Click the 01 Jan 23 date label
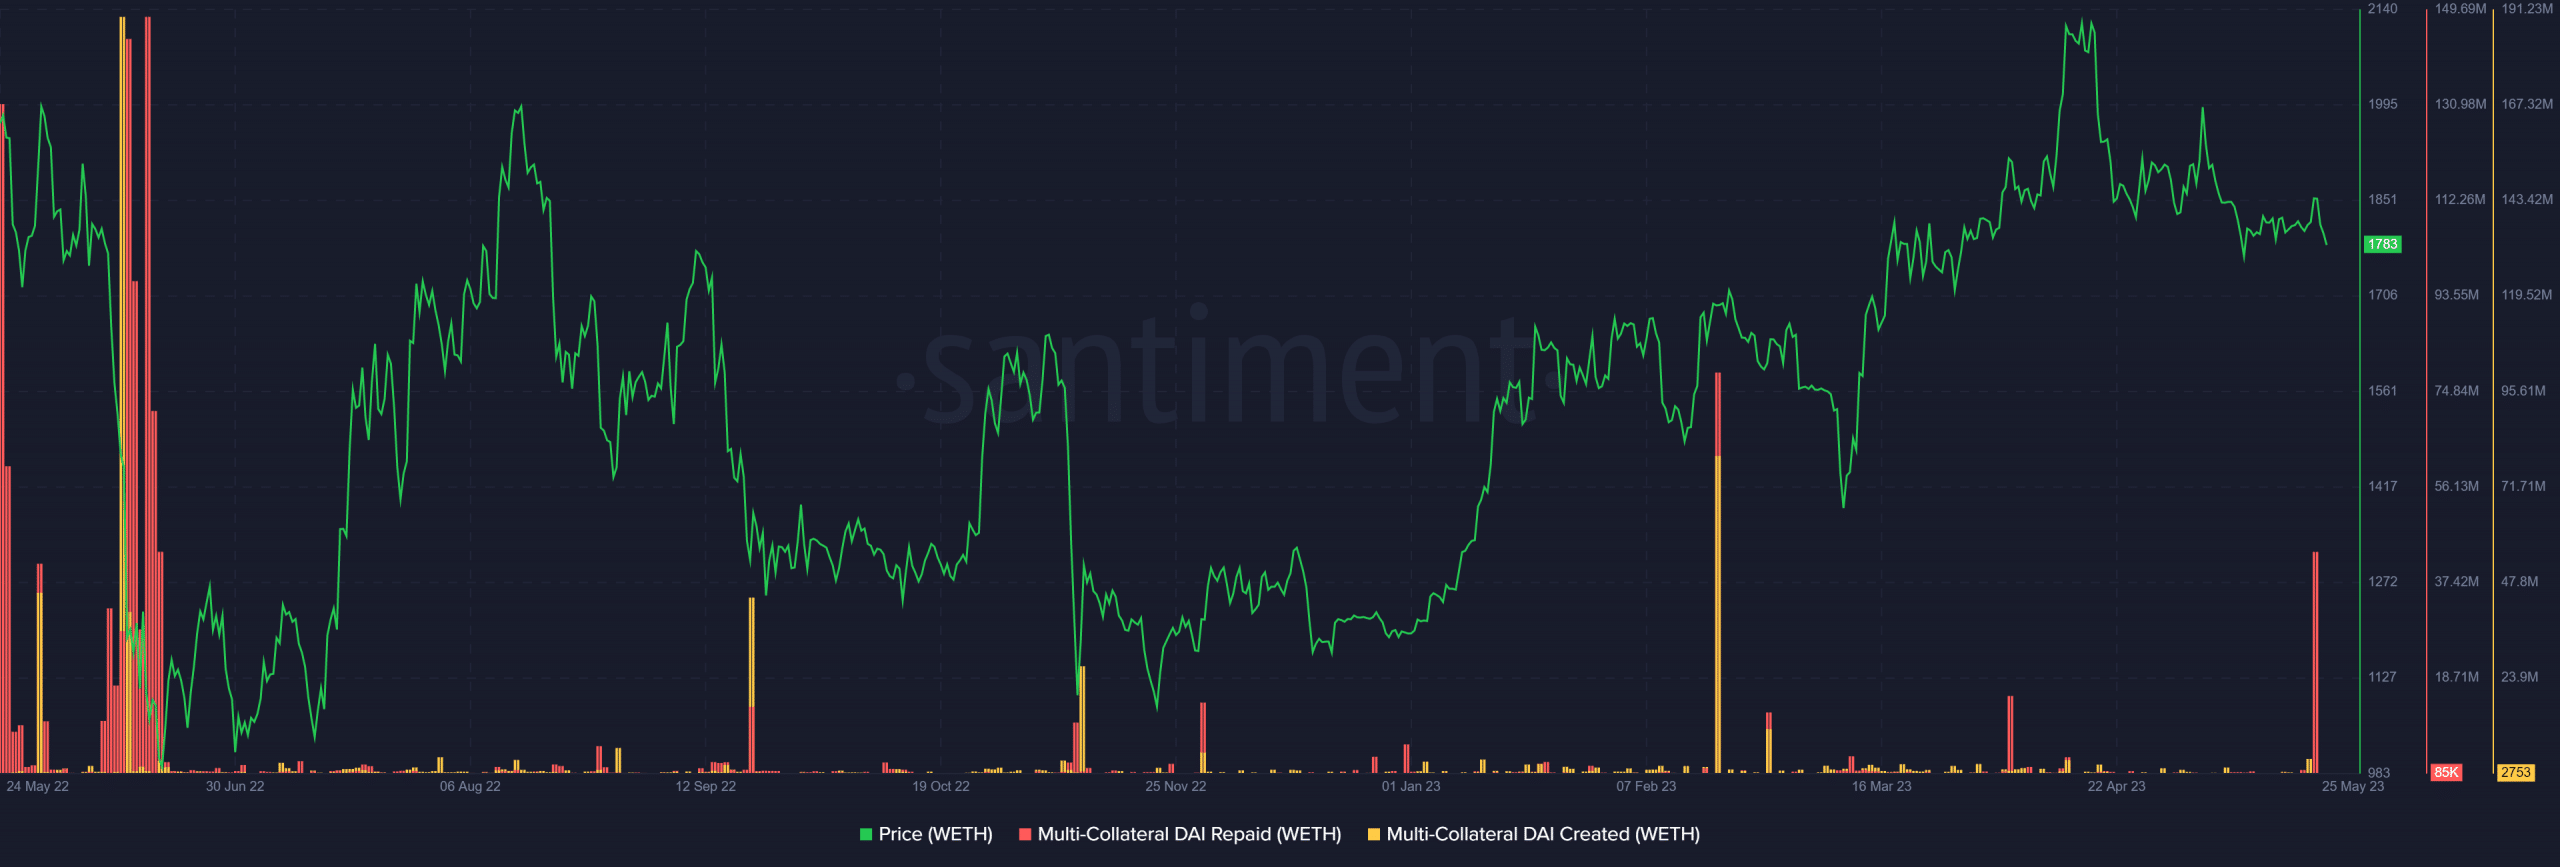 (1411, 786)
